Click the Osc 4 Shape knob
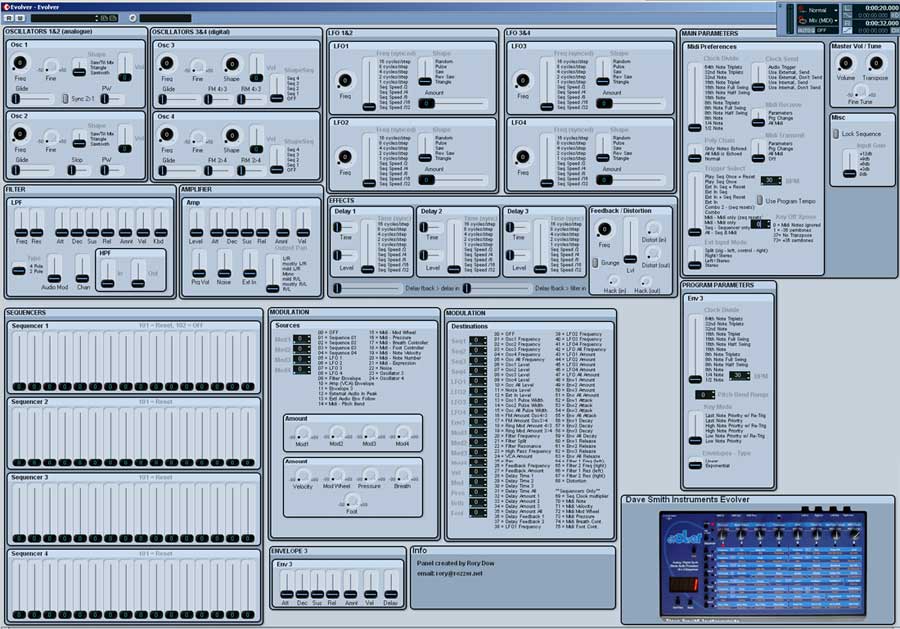The height and width of the screenshot is (629, 900). pos(232,135)
